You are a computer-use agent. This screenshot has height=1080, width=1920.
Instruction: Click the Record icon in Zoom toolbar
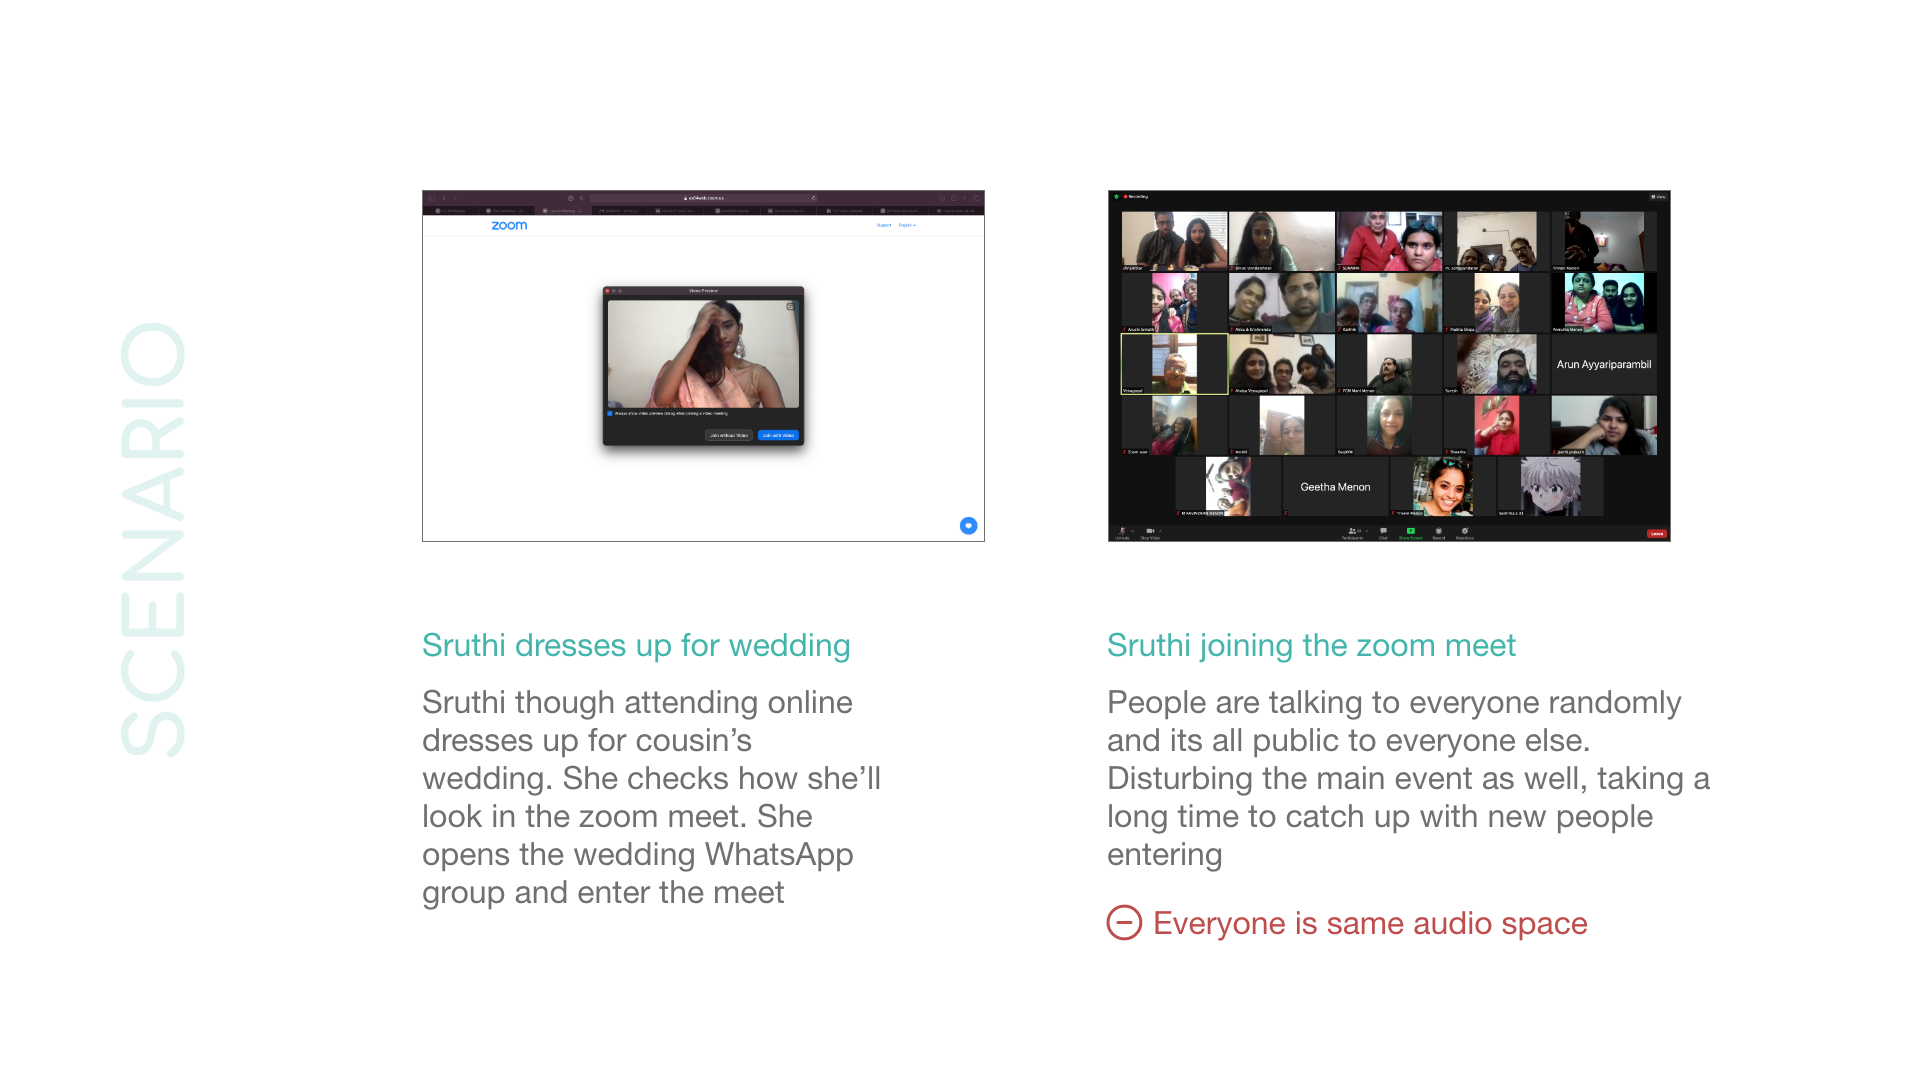pyautogui.click(x=1439, y=531)
